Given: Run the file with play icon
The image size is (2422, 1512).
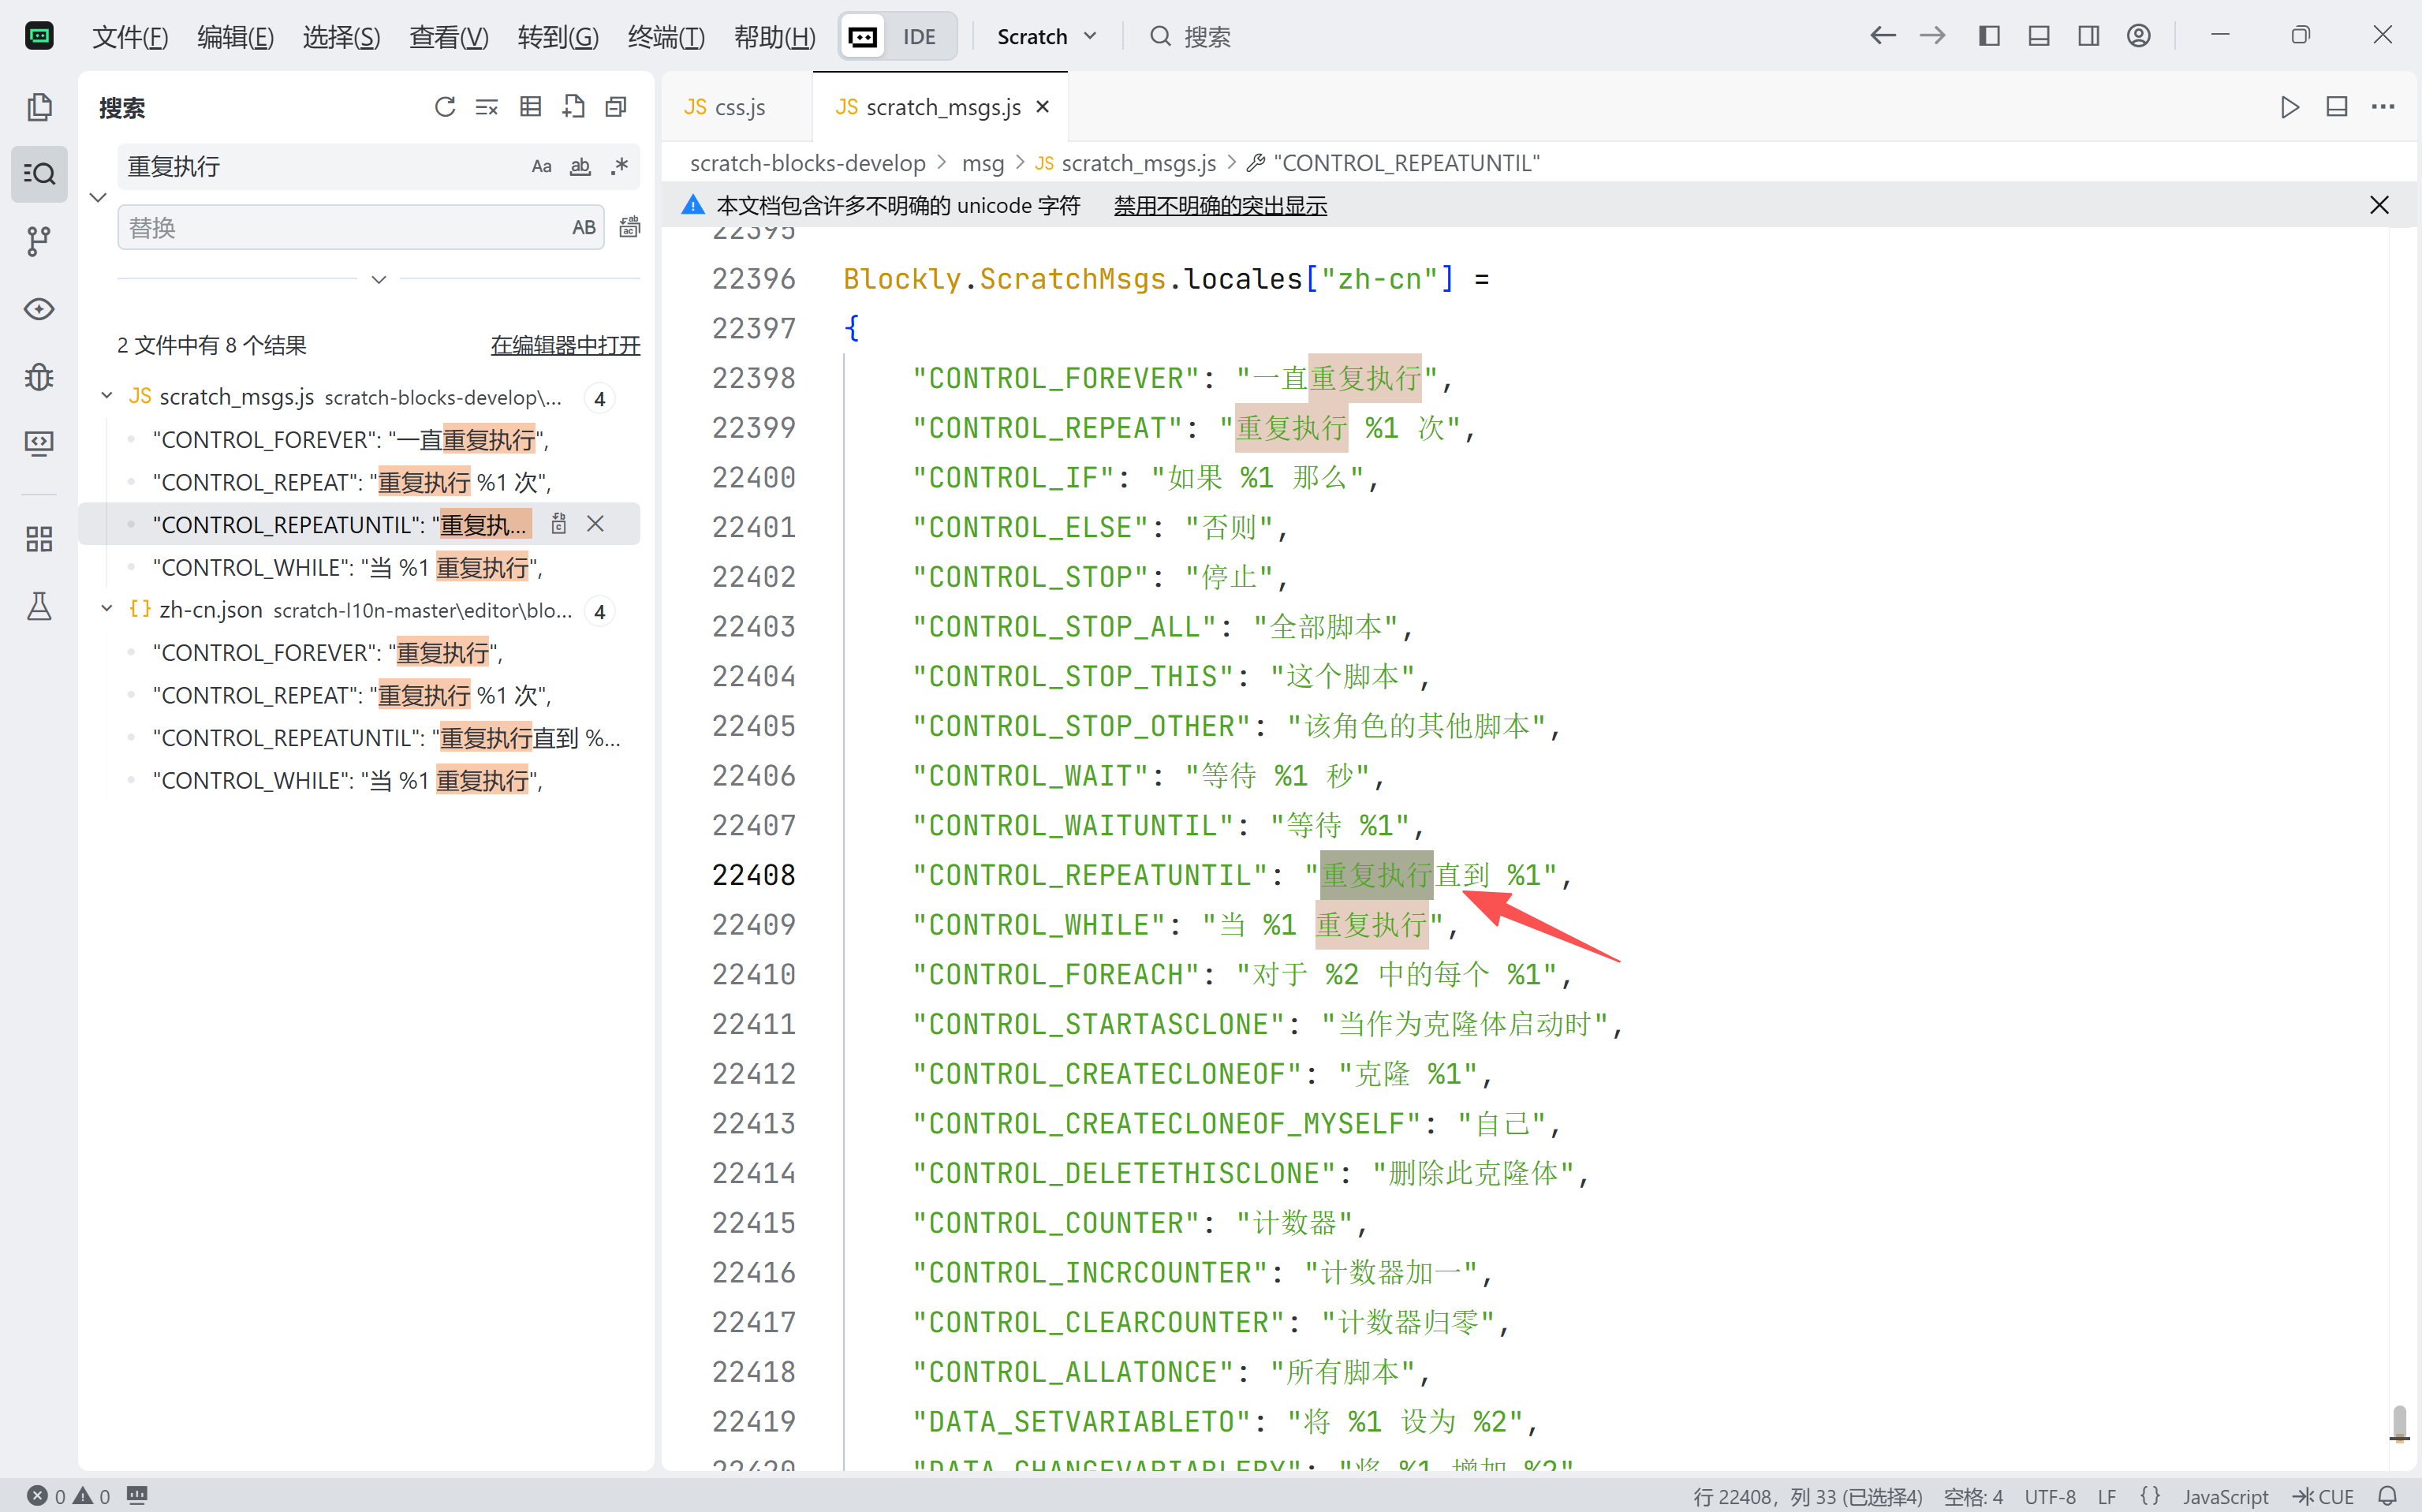Looking at the screenshot, I should (2289, 107).
